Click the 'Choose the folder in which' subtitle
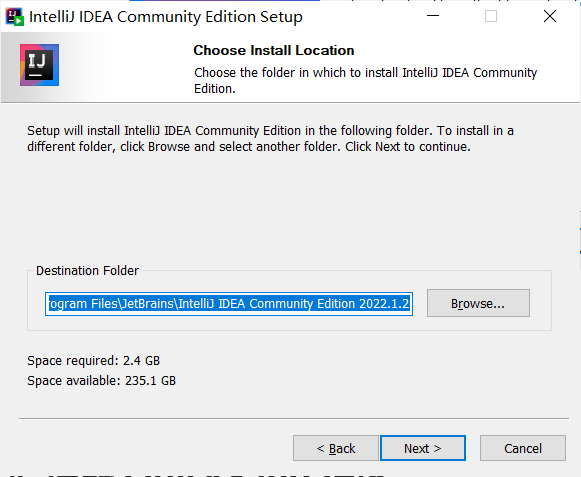 click(365, 80)
